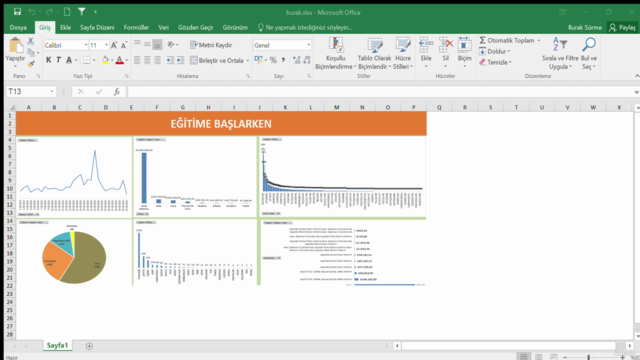Viewport: 640px width, 360px height.
Task: Cut the selection with the scissors icon
Action: coord(31,41)
